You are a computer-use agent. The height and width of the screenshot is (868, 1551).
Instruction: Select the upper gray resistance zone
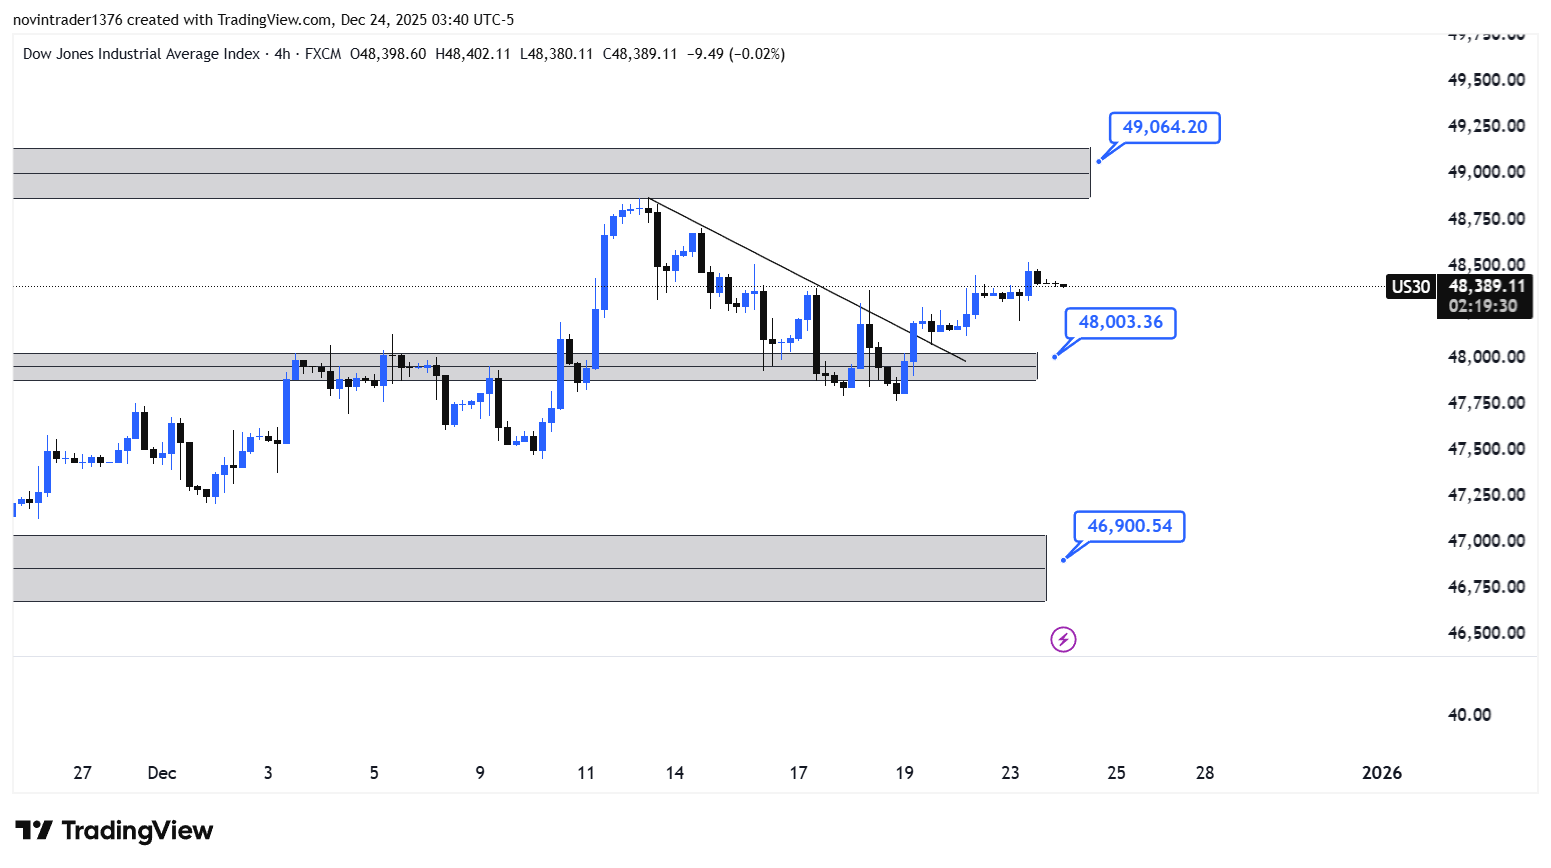click(x=550, y=174)
